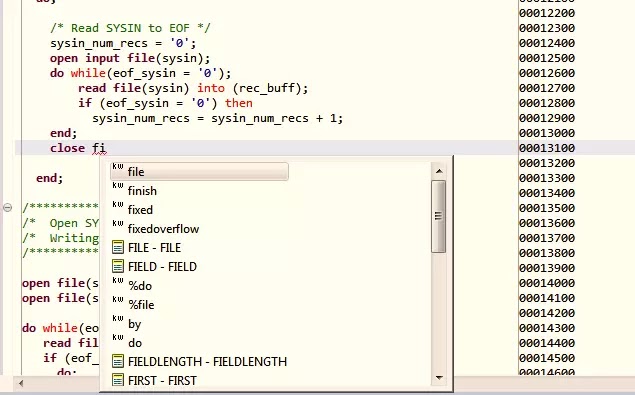The width and height of the screenshot is (635, 395).
Task: Click the kw icon next to %file
Action: pyautogui.click(x=118, y=299)
